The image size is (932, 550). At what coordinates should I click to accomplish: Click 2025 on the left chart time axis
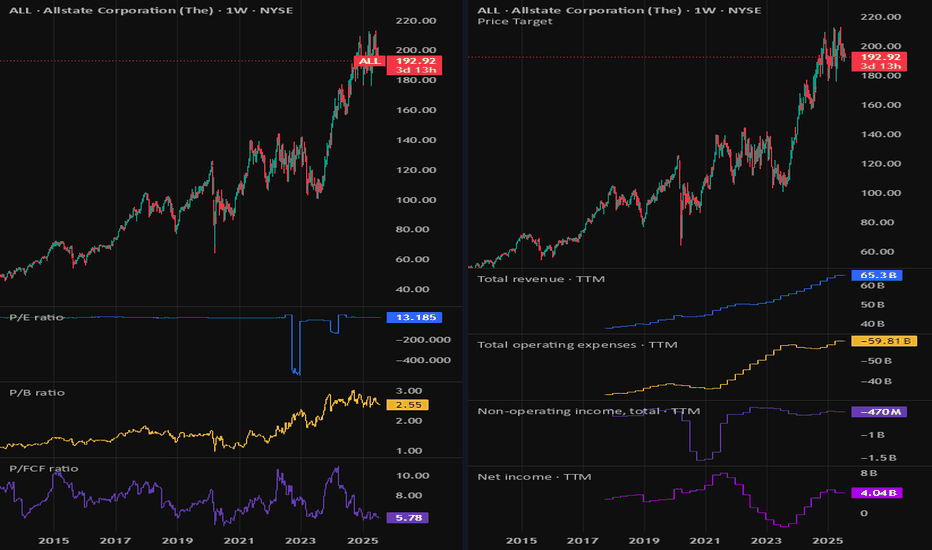363,540
